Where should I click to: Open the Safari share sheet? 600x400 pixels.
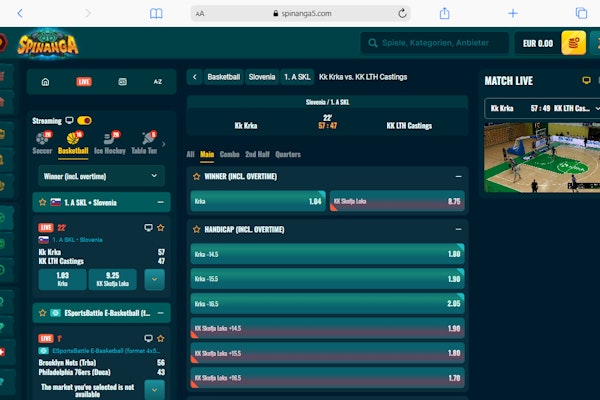pos(444,13)
